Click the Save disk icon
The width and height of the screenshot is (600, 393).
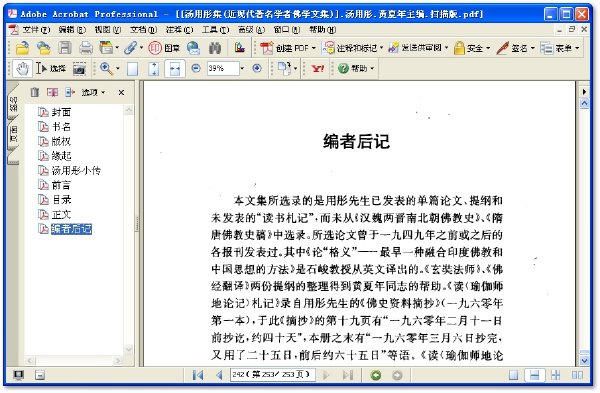click(x=65, y=48)
